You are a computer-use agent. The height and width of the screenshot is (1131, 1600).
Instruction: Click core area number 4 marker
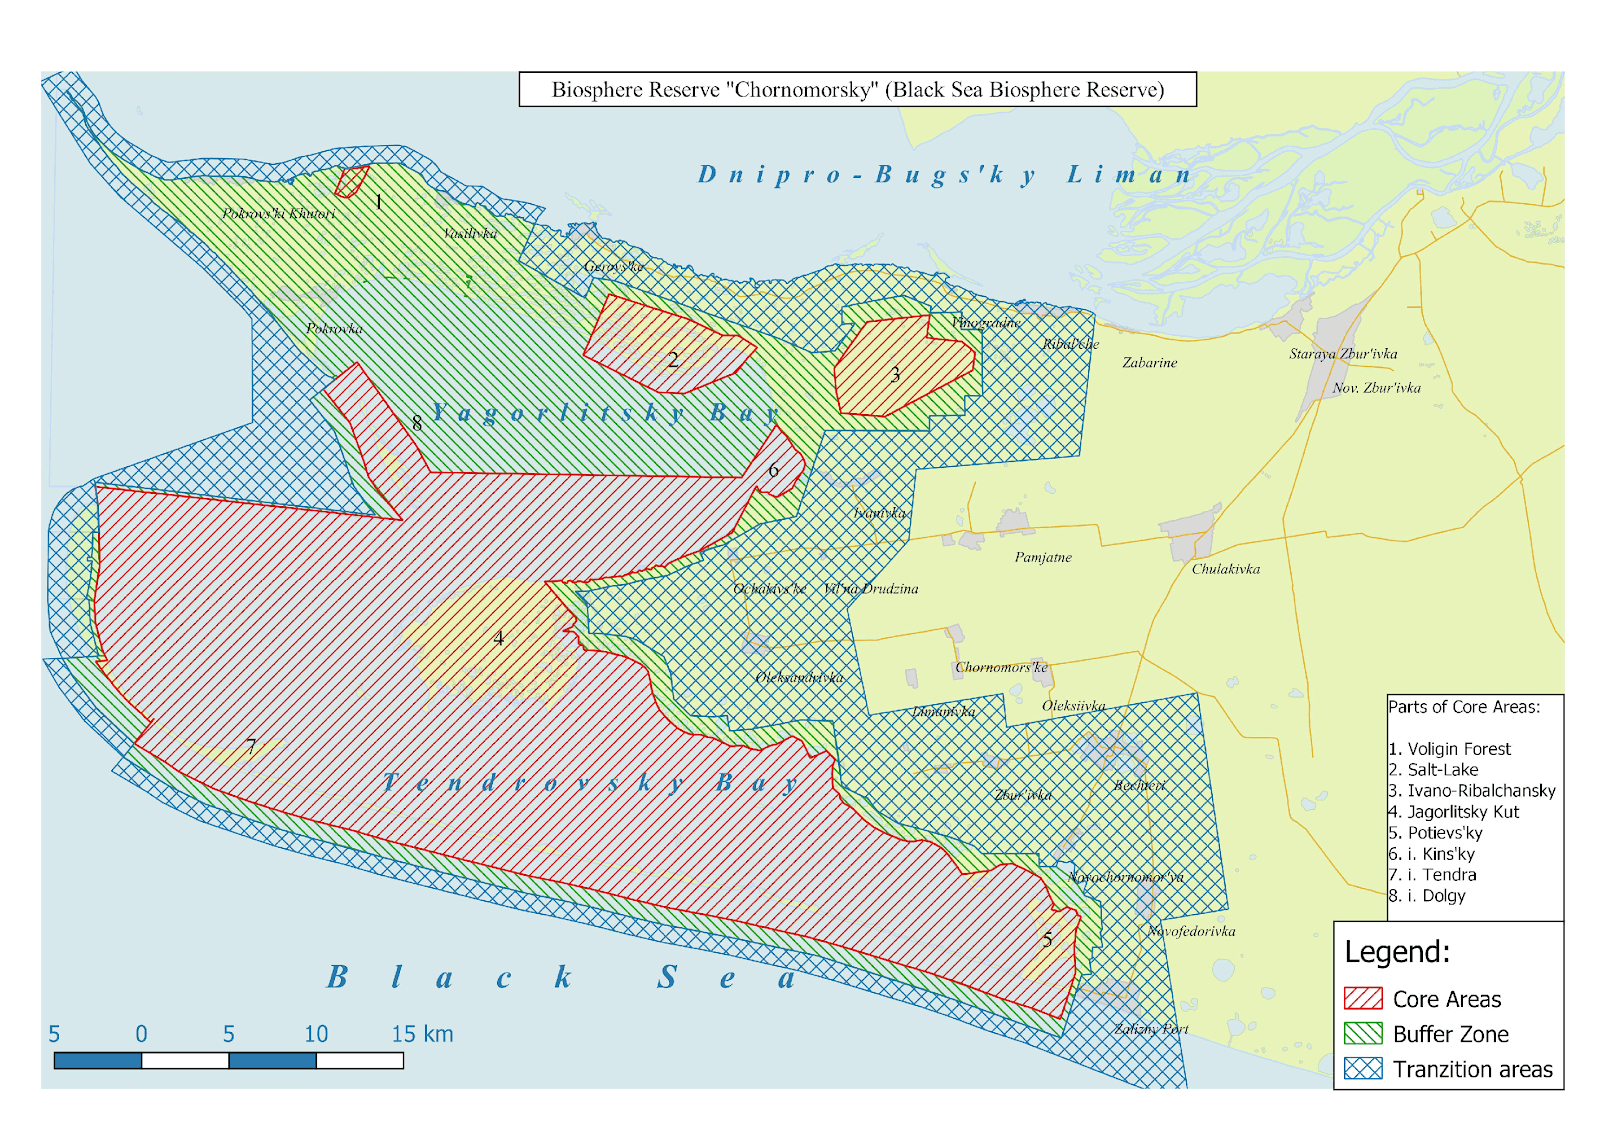tap(498, 638)
